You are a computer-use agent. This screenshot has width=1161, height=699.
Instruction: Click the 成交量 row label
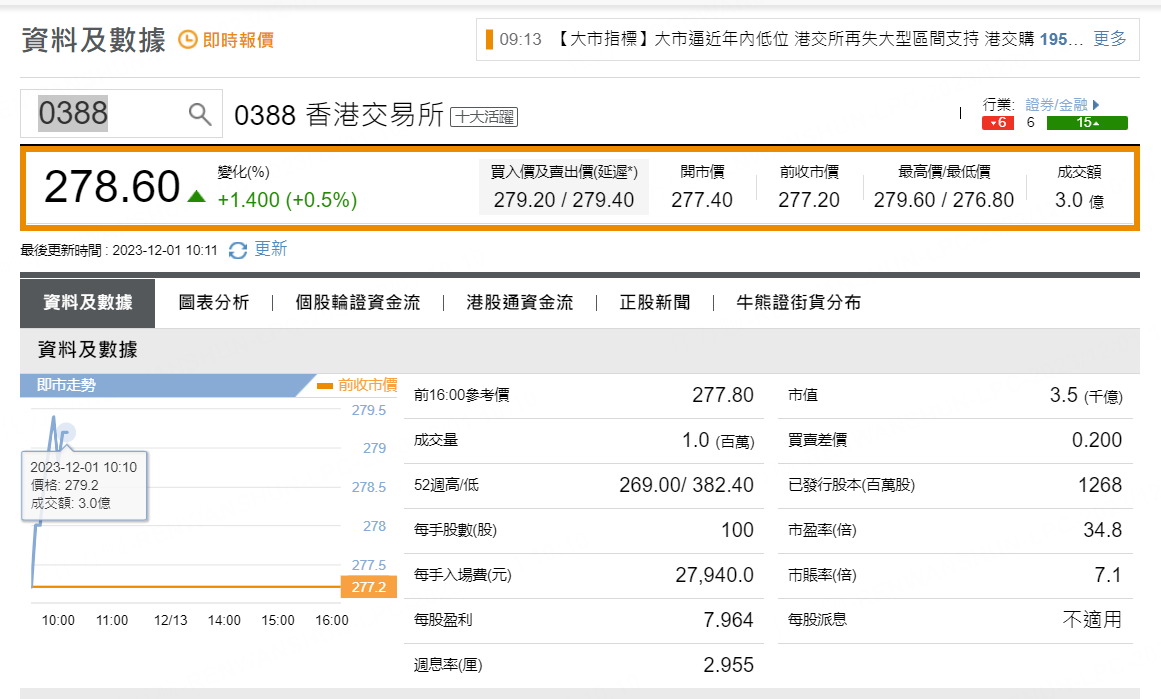[436, 441]
